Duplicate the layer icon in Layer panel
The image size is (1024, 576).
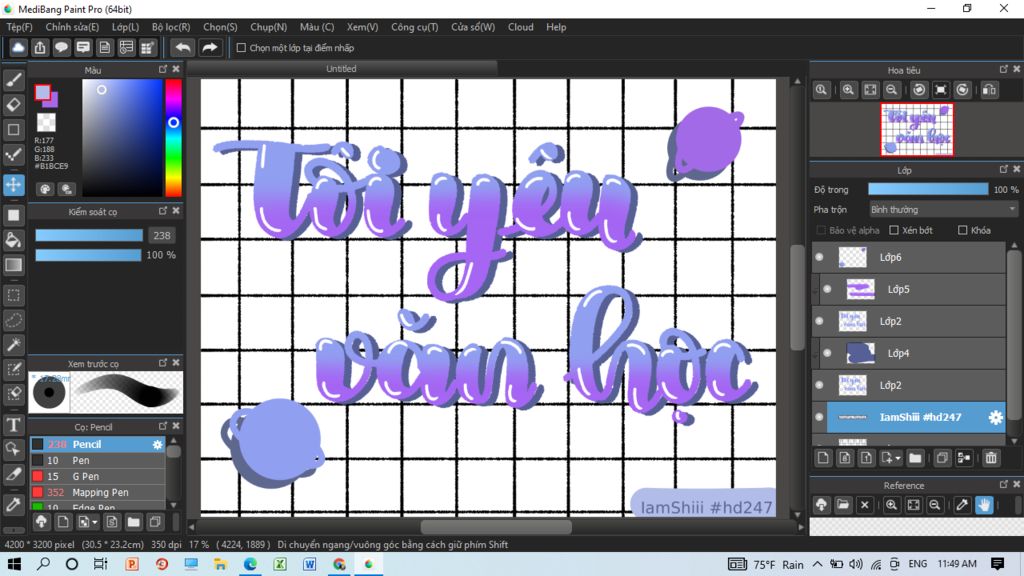[942, 458]
